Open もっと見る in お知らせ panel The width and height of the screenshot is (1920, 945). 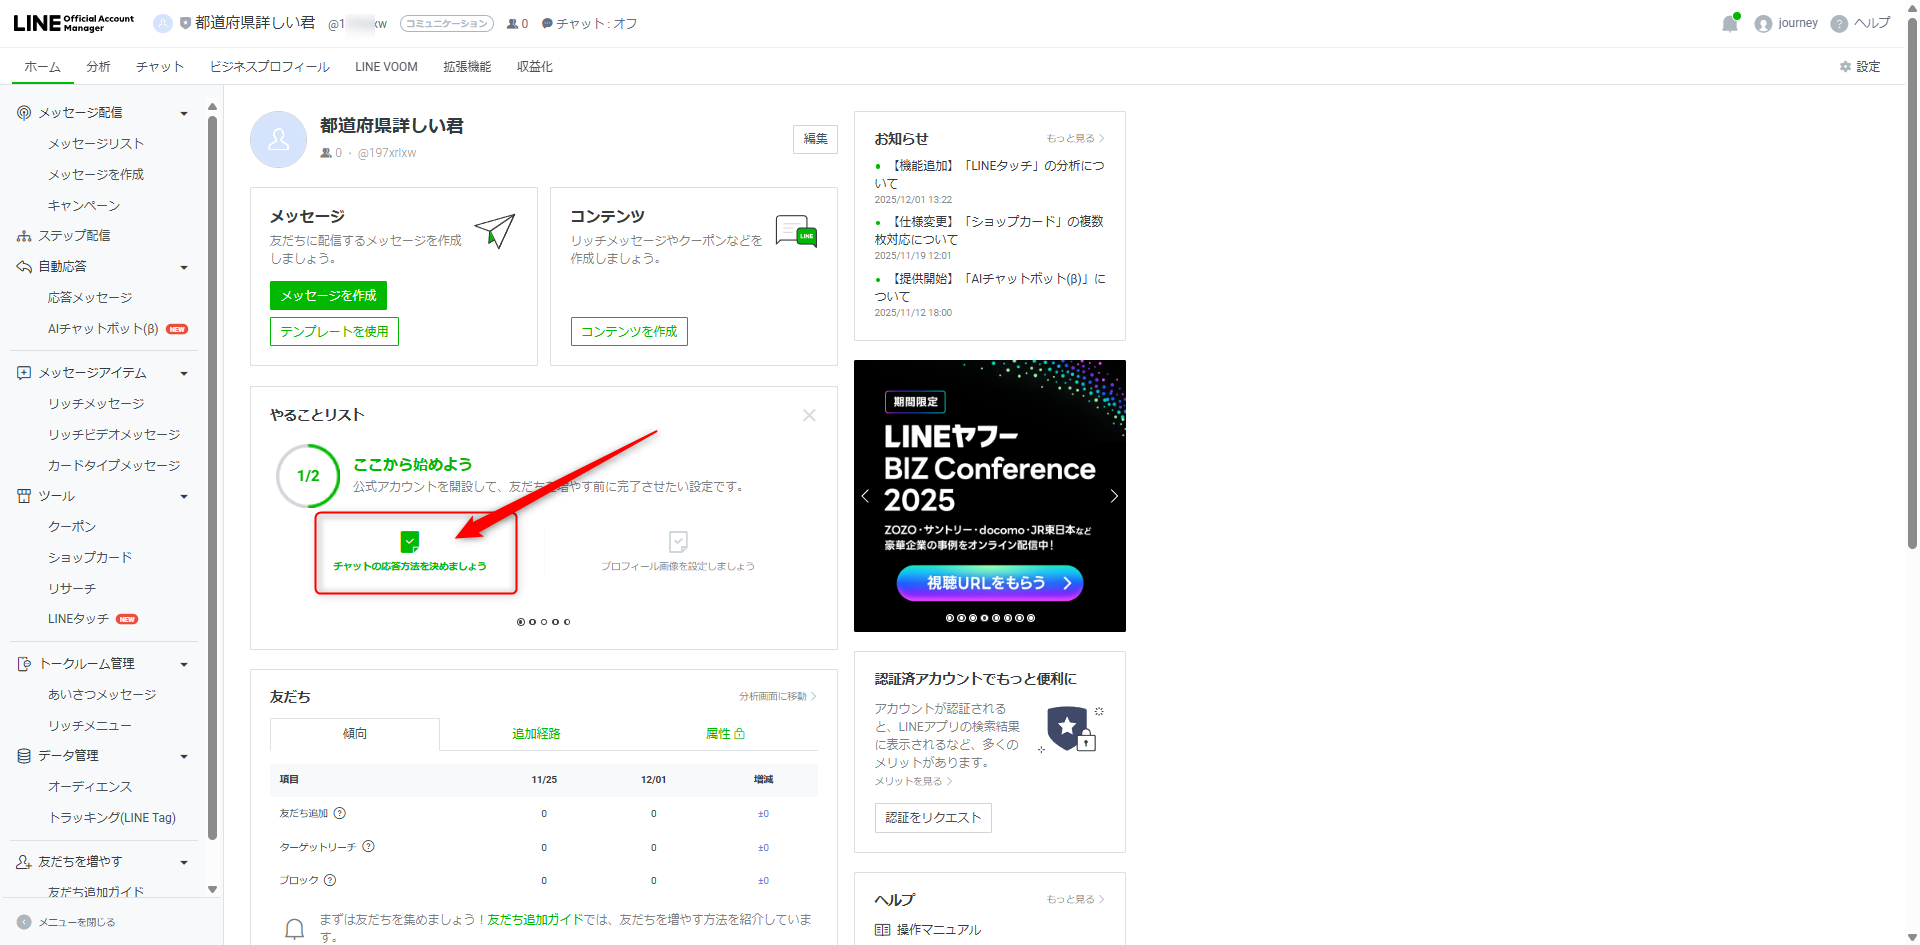click(x=1075, y=139)
